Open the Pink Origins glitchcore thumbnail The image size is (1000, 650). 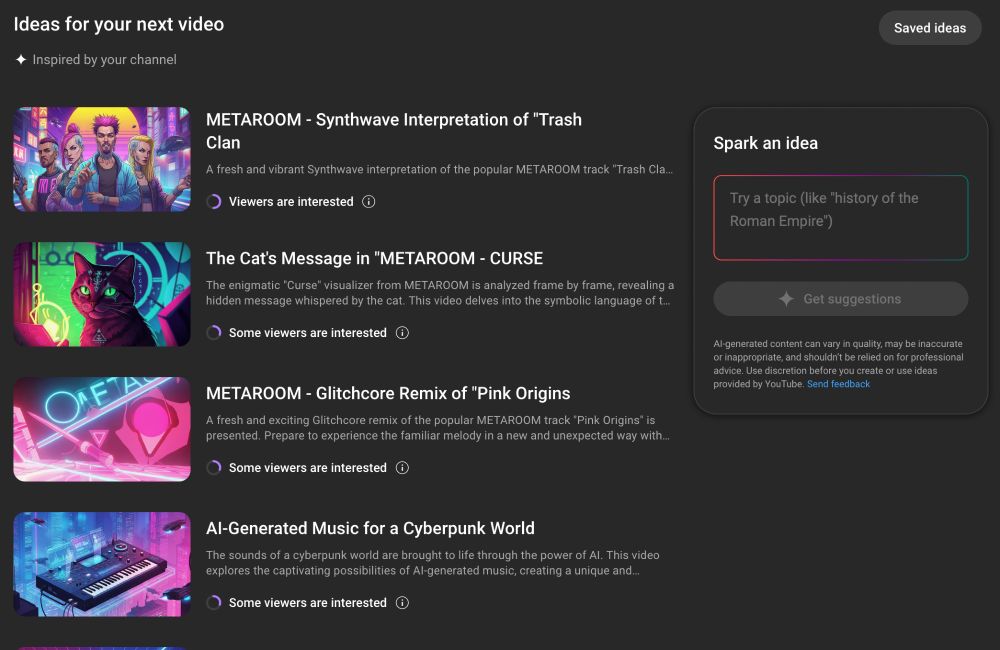(x=102, y=429)
